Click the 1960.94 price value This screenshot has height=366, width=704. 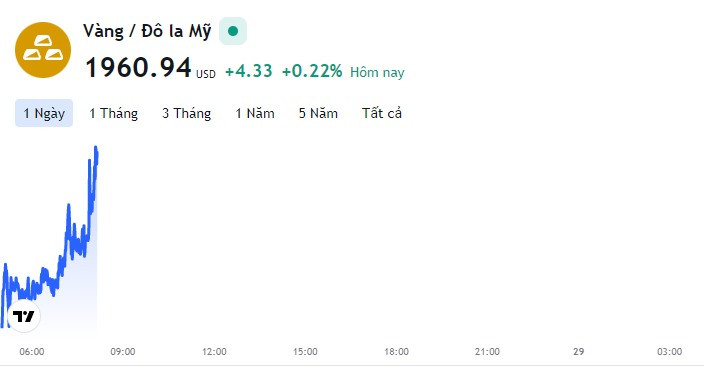coord(138,68)
